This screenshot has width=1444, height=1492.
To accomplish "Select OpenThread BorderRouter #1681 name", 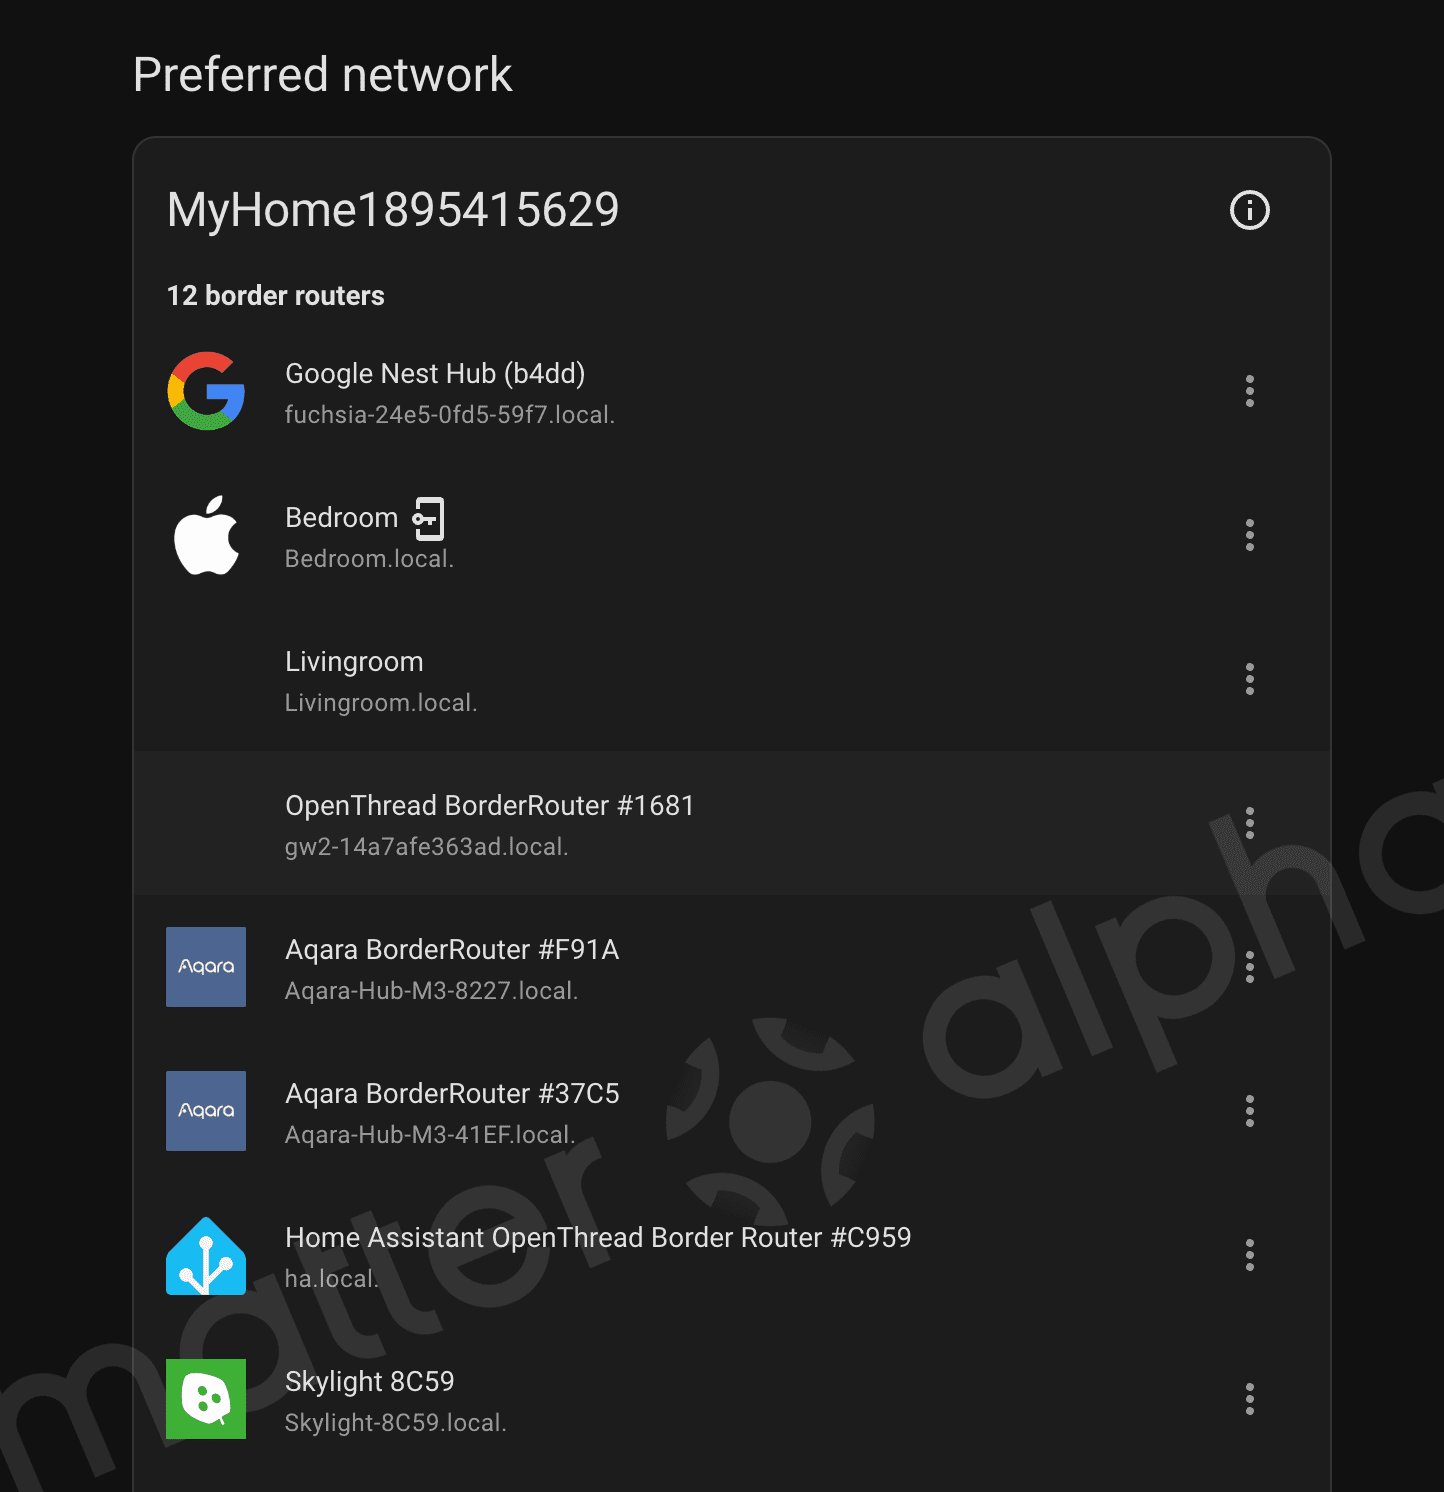I will (x=490, y=806).
